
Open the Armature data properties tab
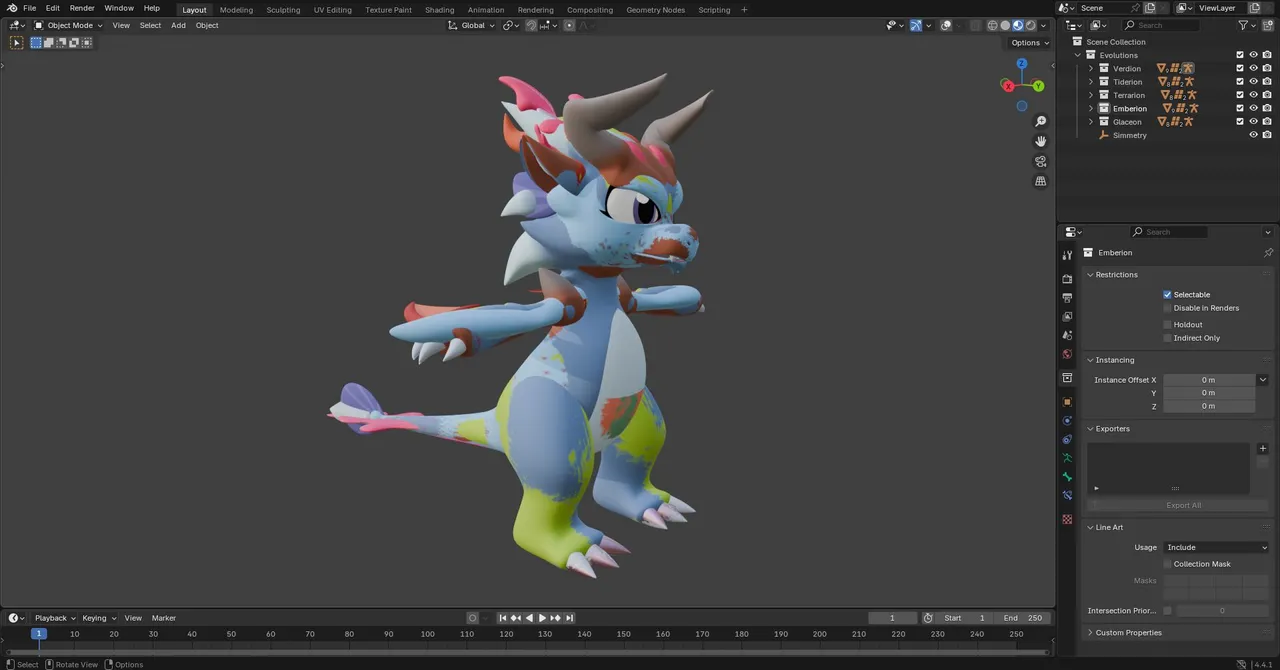click(1067, 458)
